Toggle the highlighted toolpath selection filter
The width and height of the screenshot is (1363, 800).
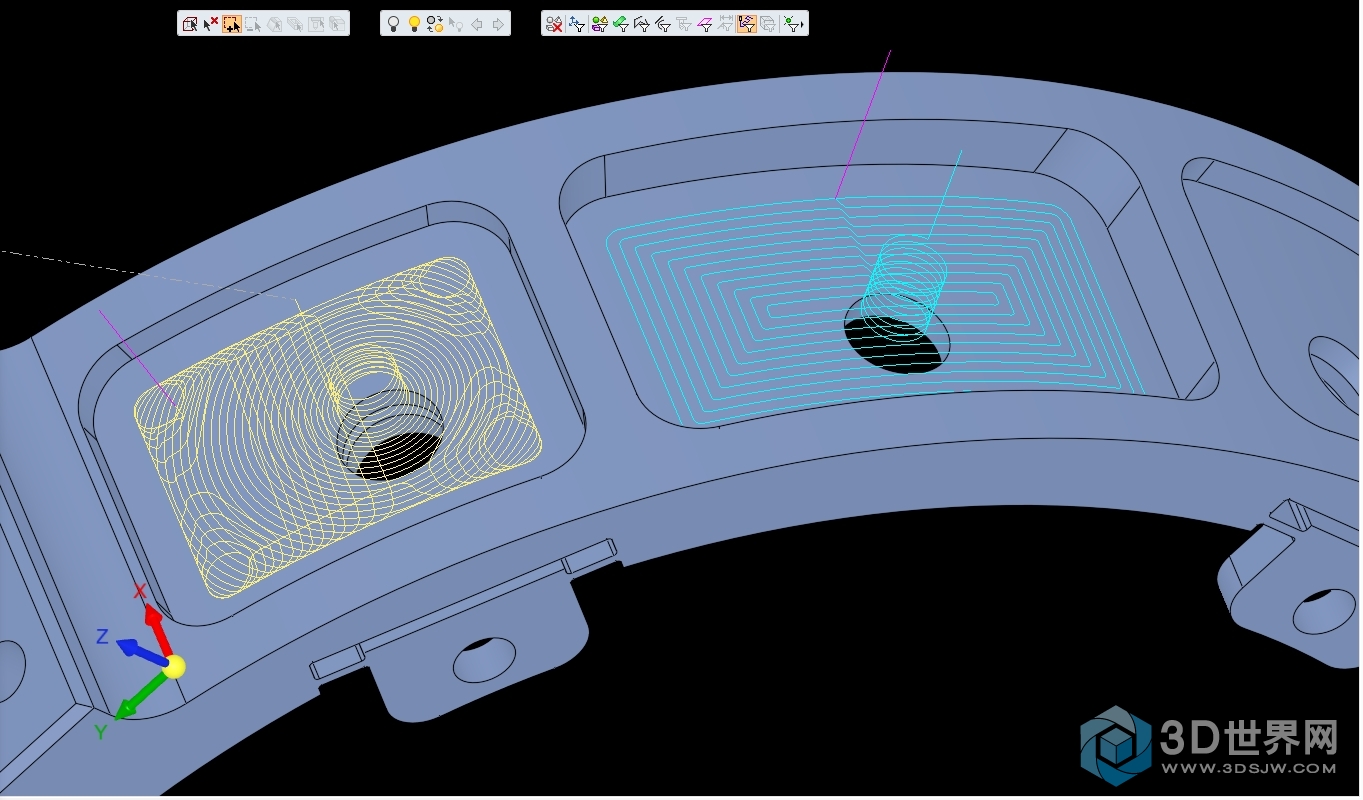click(x=747, y=24)
